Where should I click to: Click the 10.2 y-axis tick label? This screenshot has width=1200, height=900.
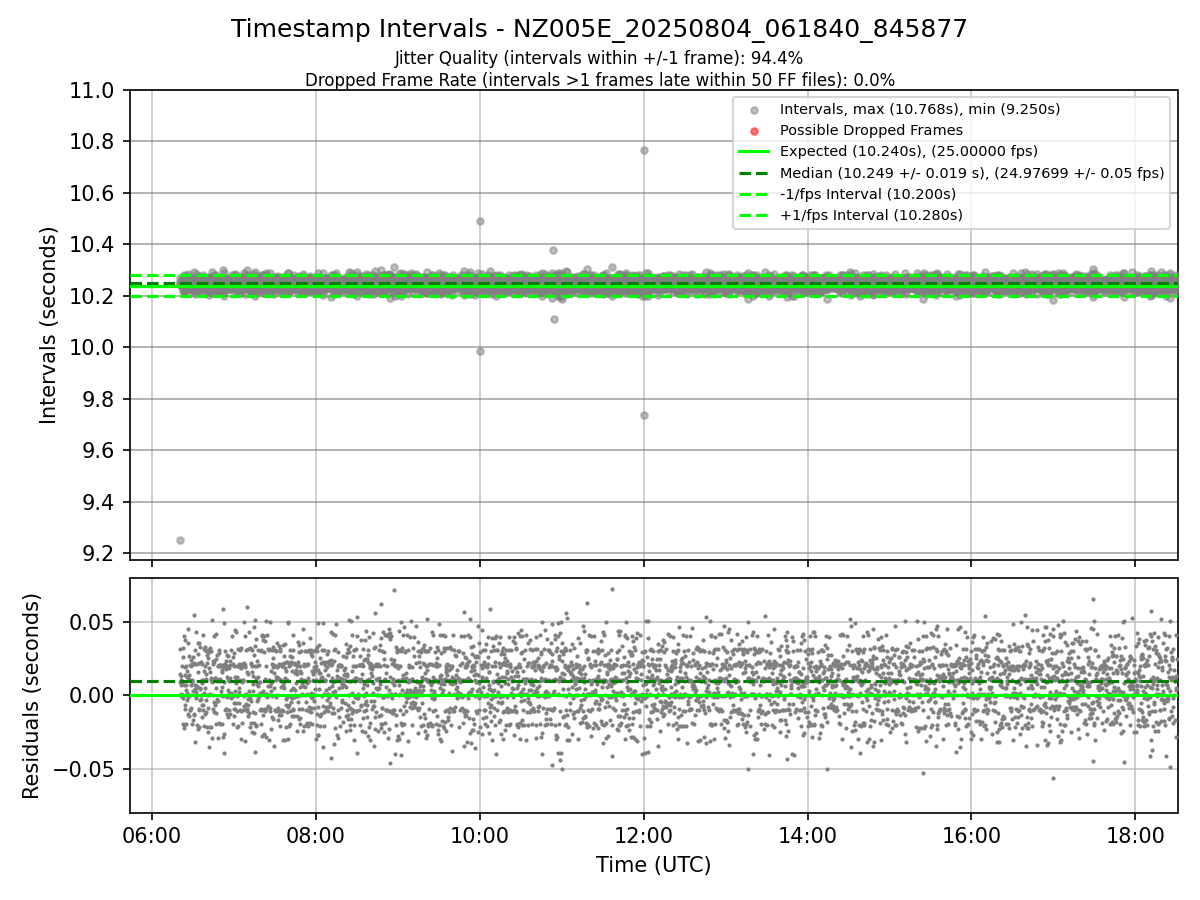98,296
